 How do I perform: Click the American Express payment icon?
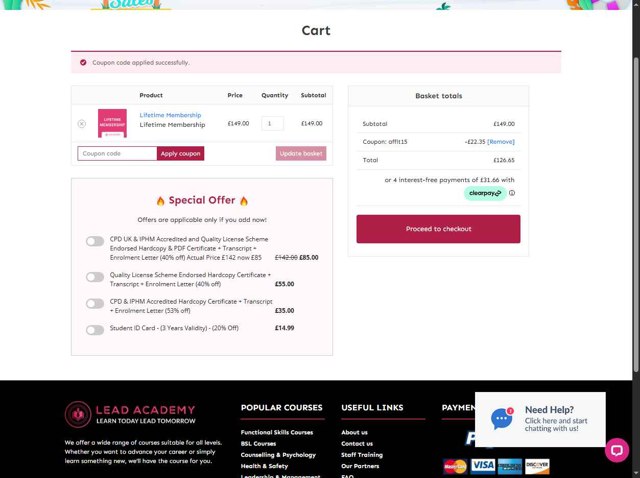point(510,466)
